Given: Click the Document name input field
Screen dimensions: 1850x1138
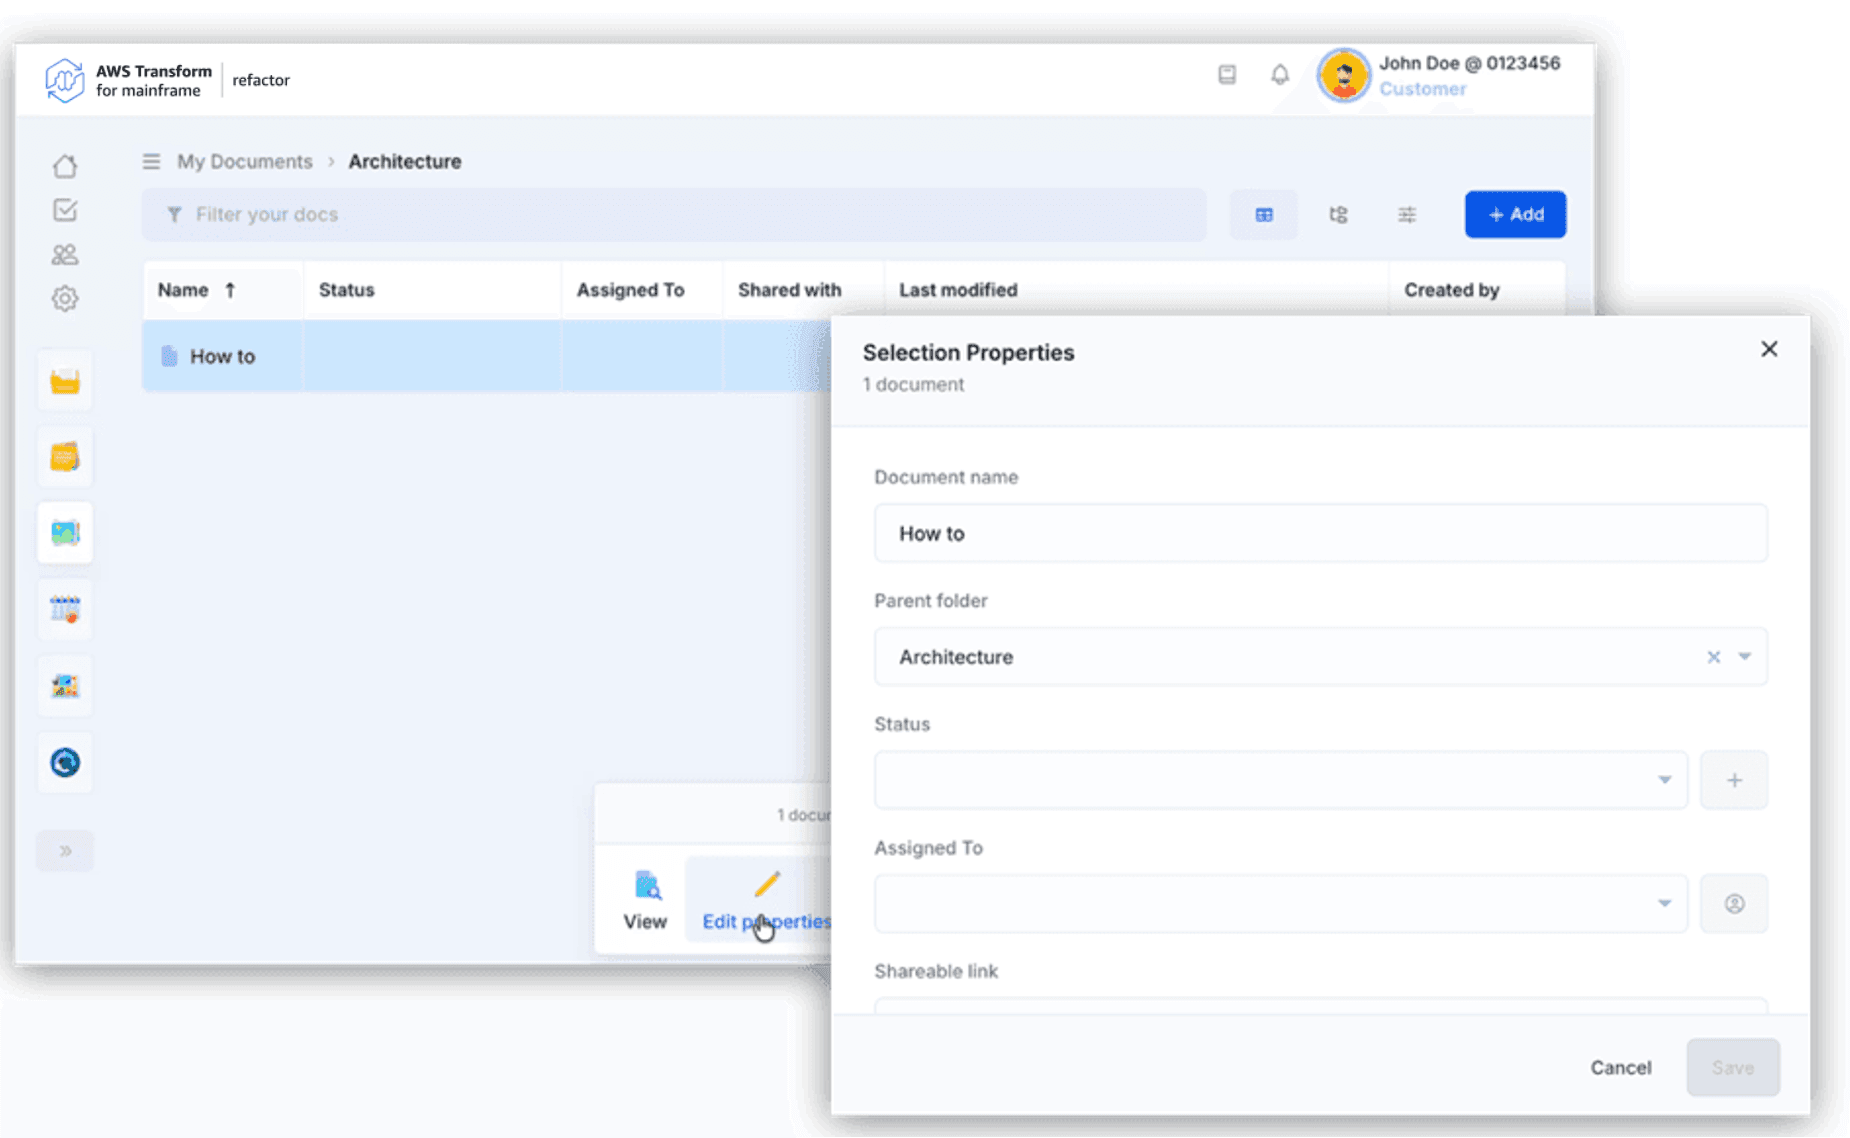Looking at the screenshot, I should point(1320,534).
